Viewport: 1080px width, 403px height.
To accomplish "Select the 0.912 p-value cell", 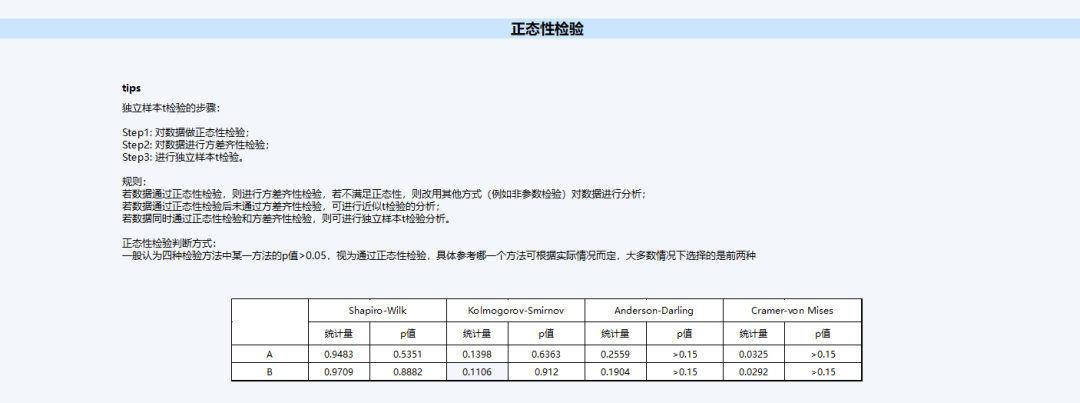I will [x=546, y=372].
